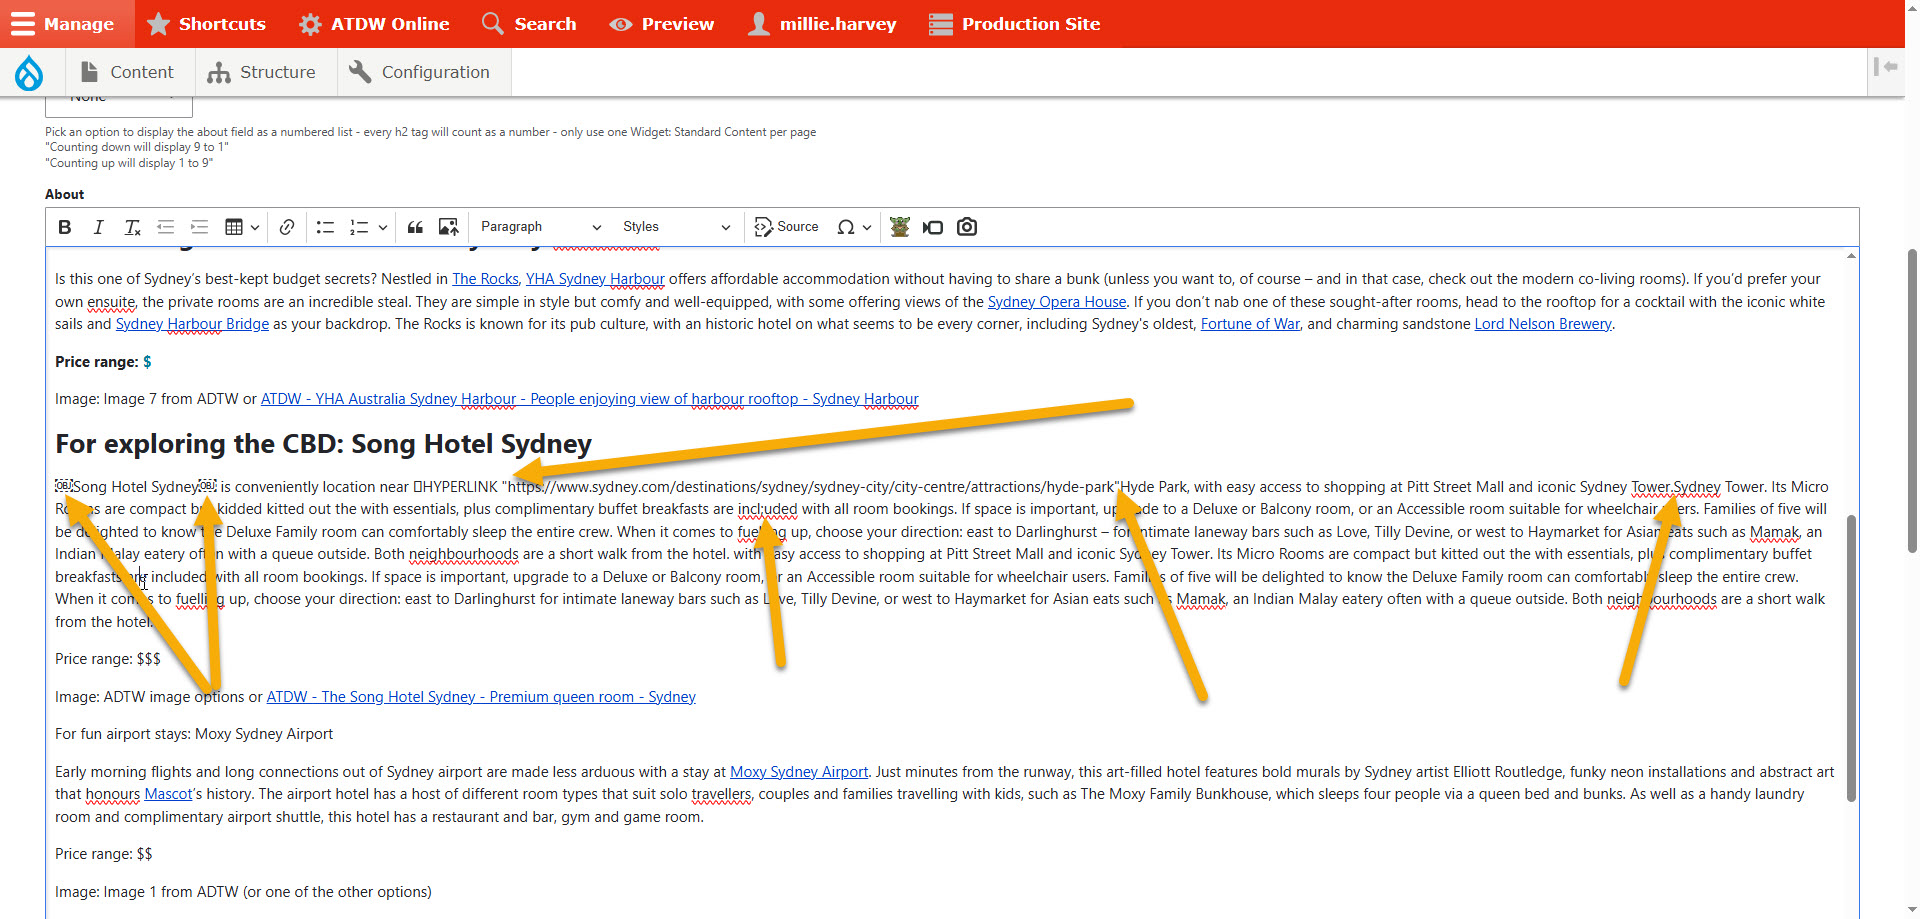Click the editor scroll up arrow
Screen dimensions: 1920x919
coord(1851,256)
